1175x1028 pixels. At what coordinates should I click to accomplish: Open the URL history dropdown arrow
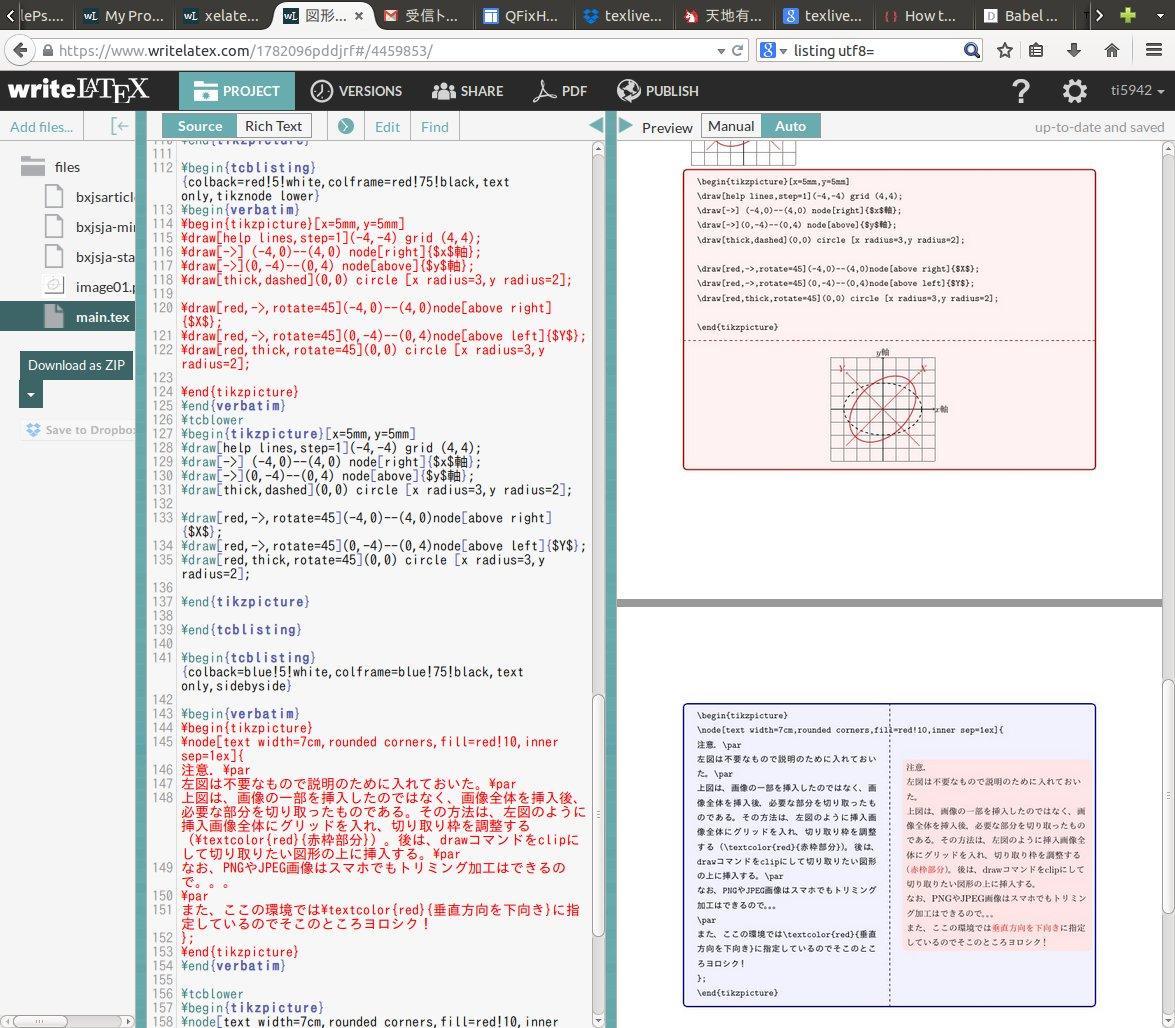coord(721,51)
